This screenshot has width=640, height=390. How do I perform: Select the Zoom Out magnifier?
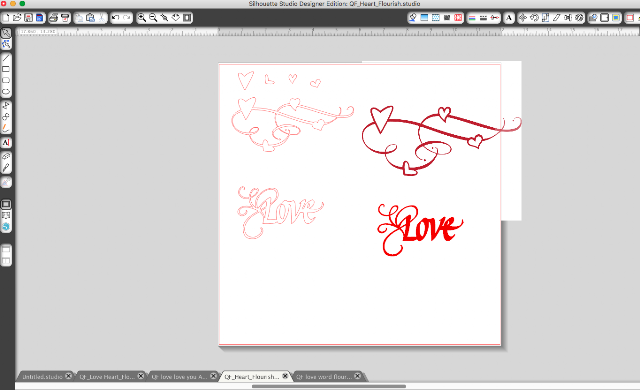coord(153,18)
